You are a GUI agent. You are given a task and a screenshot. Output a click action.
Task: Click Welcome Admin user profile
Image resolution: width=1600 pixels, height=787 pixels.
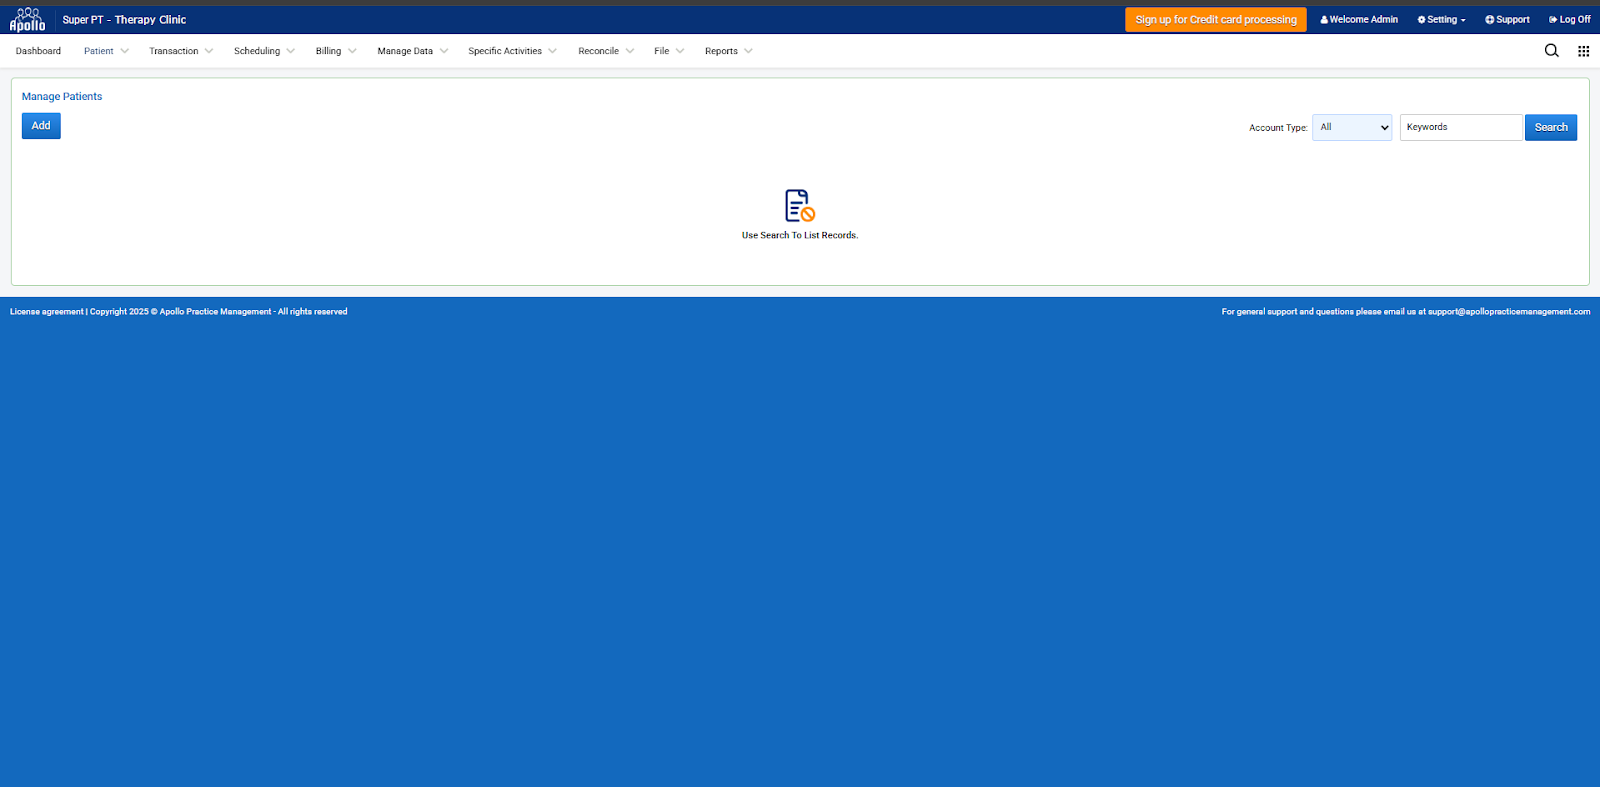[1359, 20]
